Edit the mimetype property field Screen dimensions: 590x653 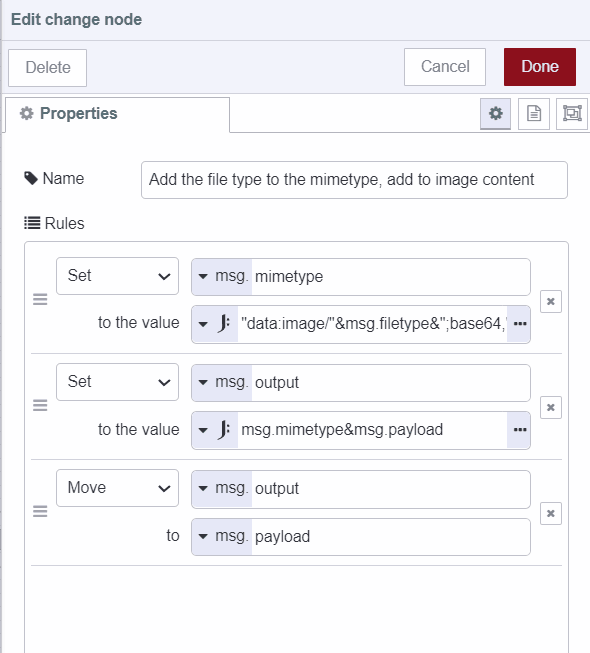[x=391, y=277]
